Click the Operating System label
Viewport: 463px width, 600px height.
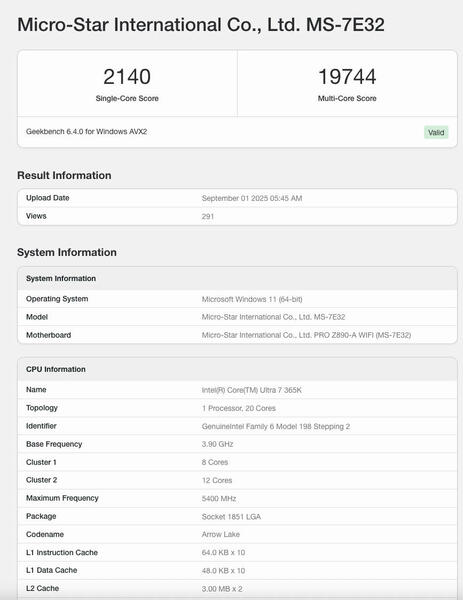57,299
